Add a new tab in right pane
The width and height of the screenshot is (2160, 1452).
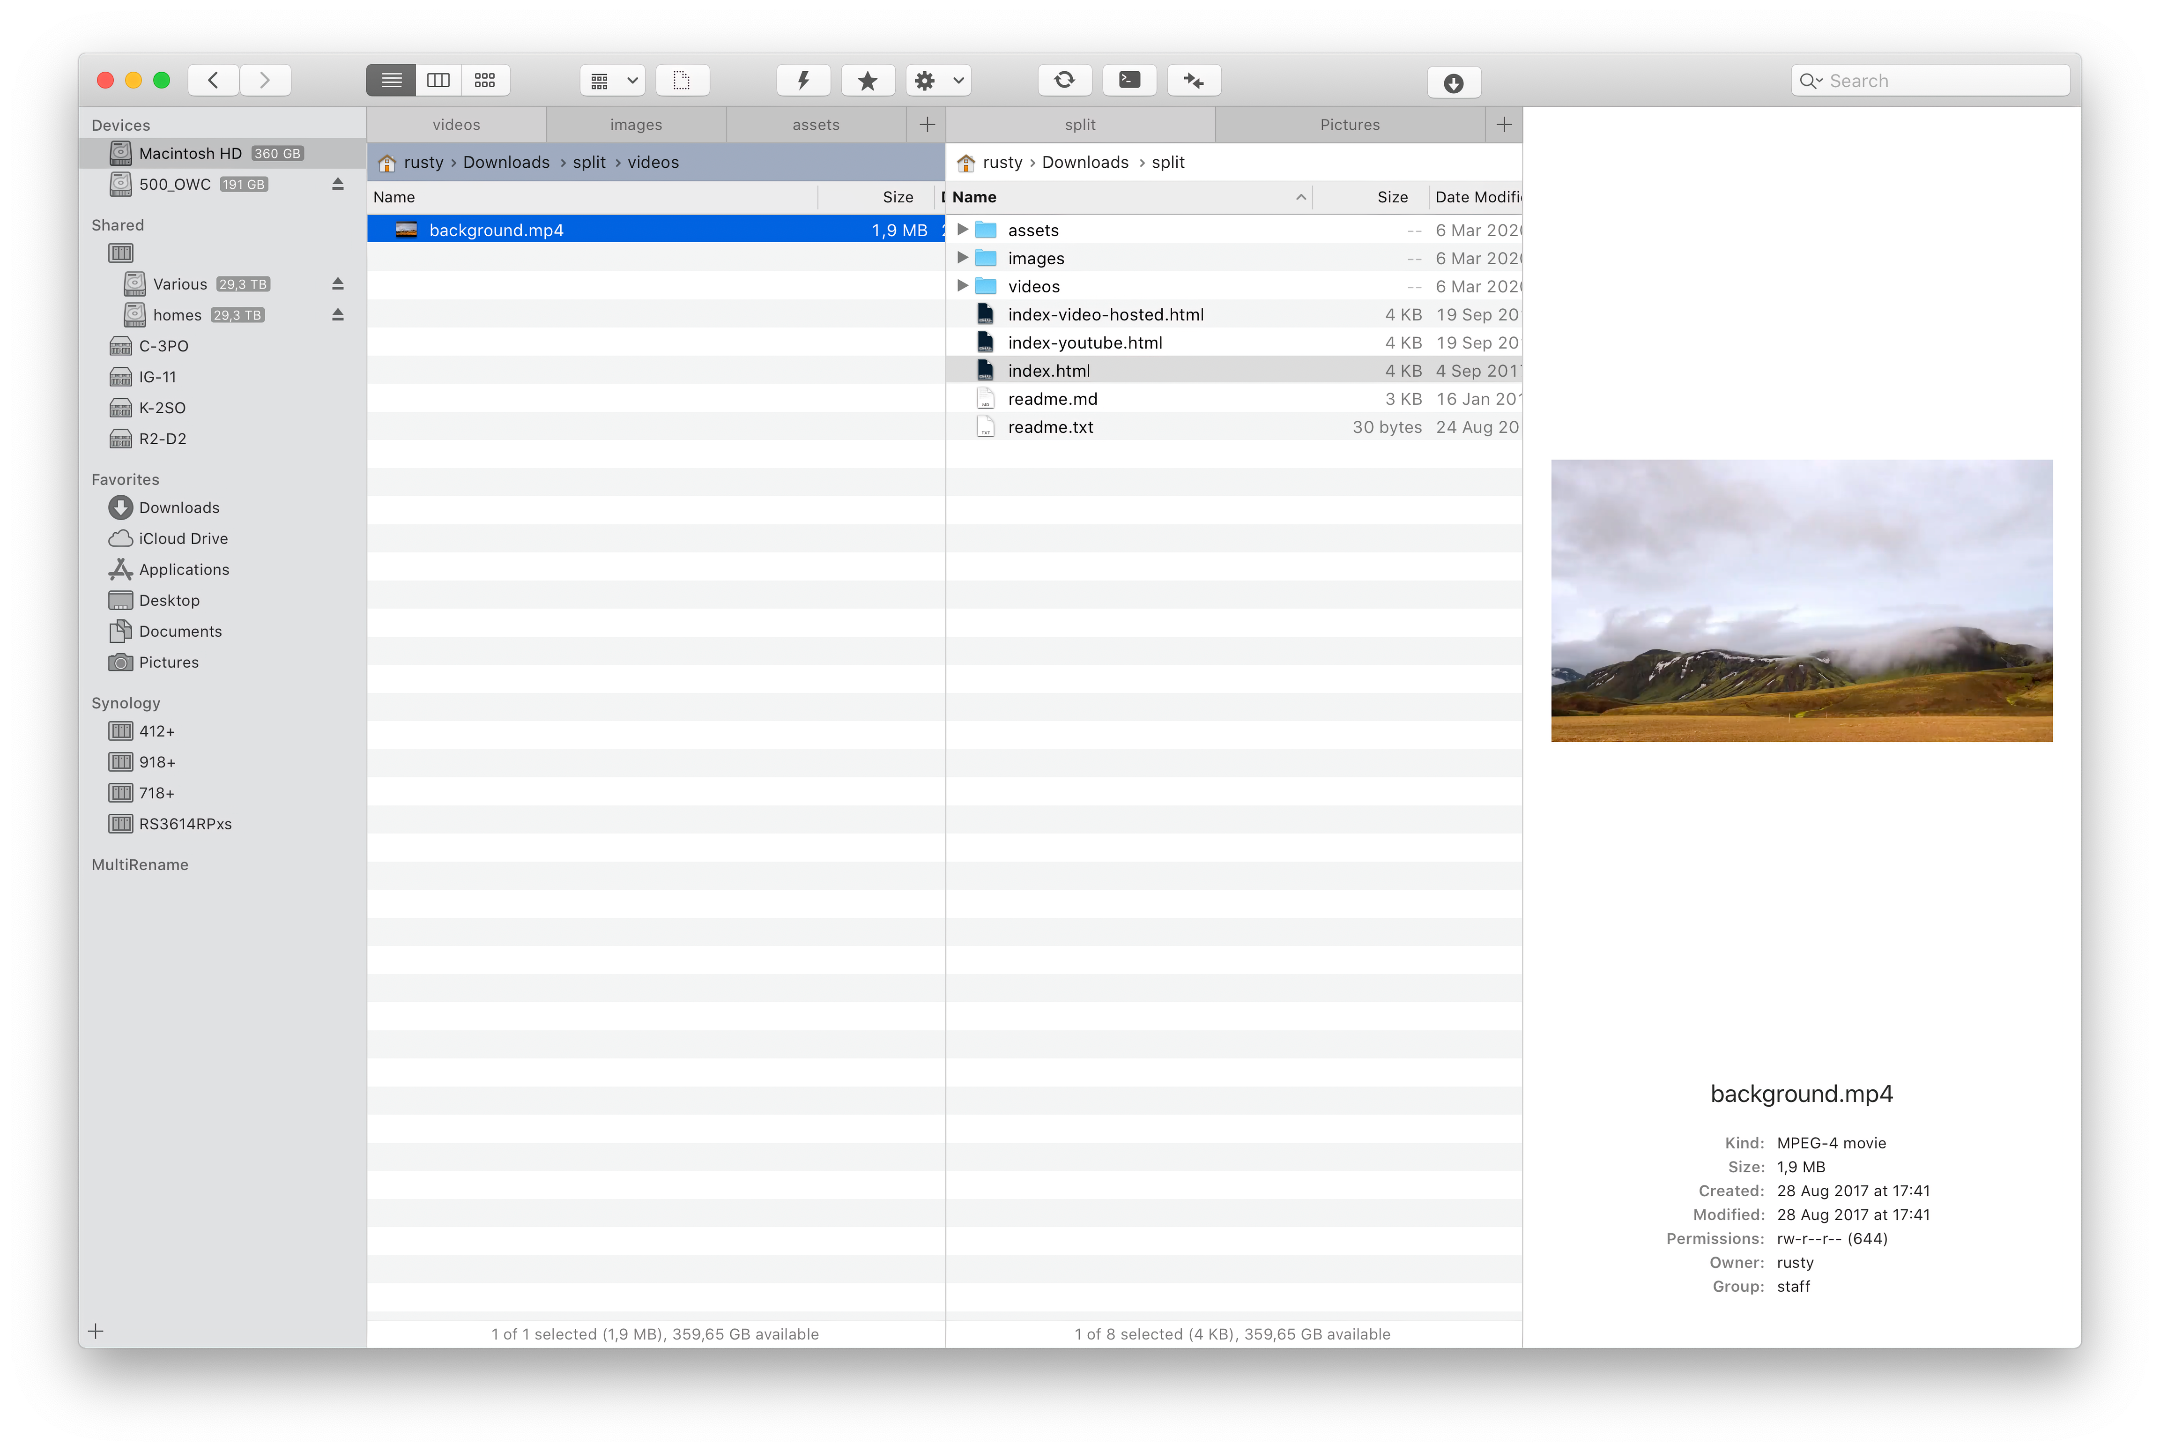point(1504,125)
